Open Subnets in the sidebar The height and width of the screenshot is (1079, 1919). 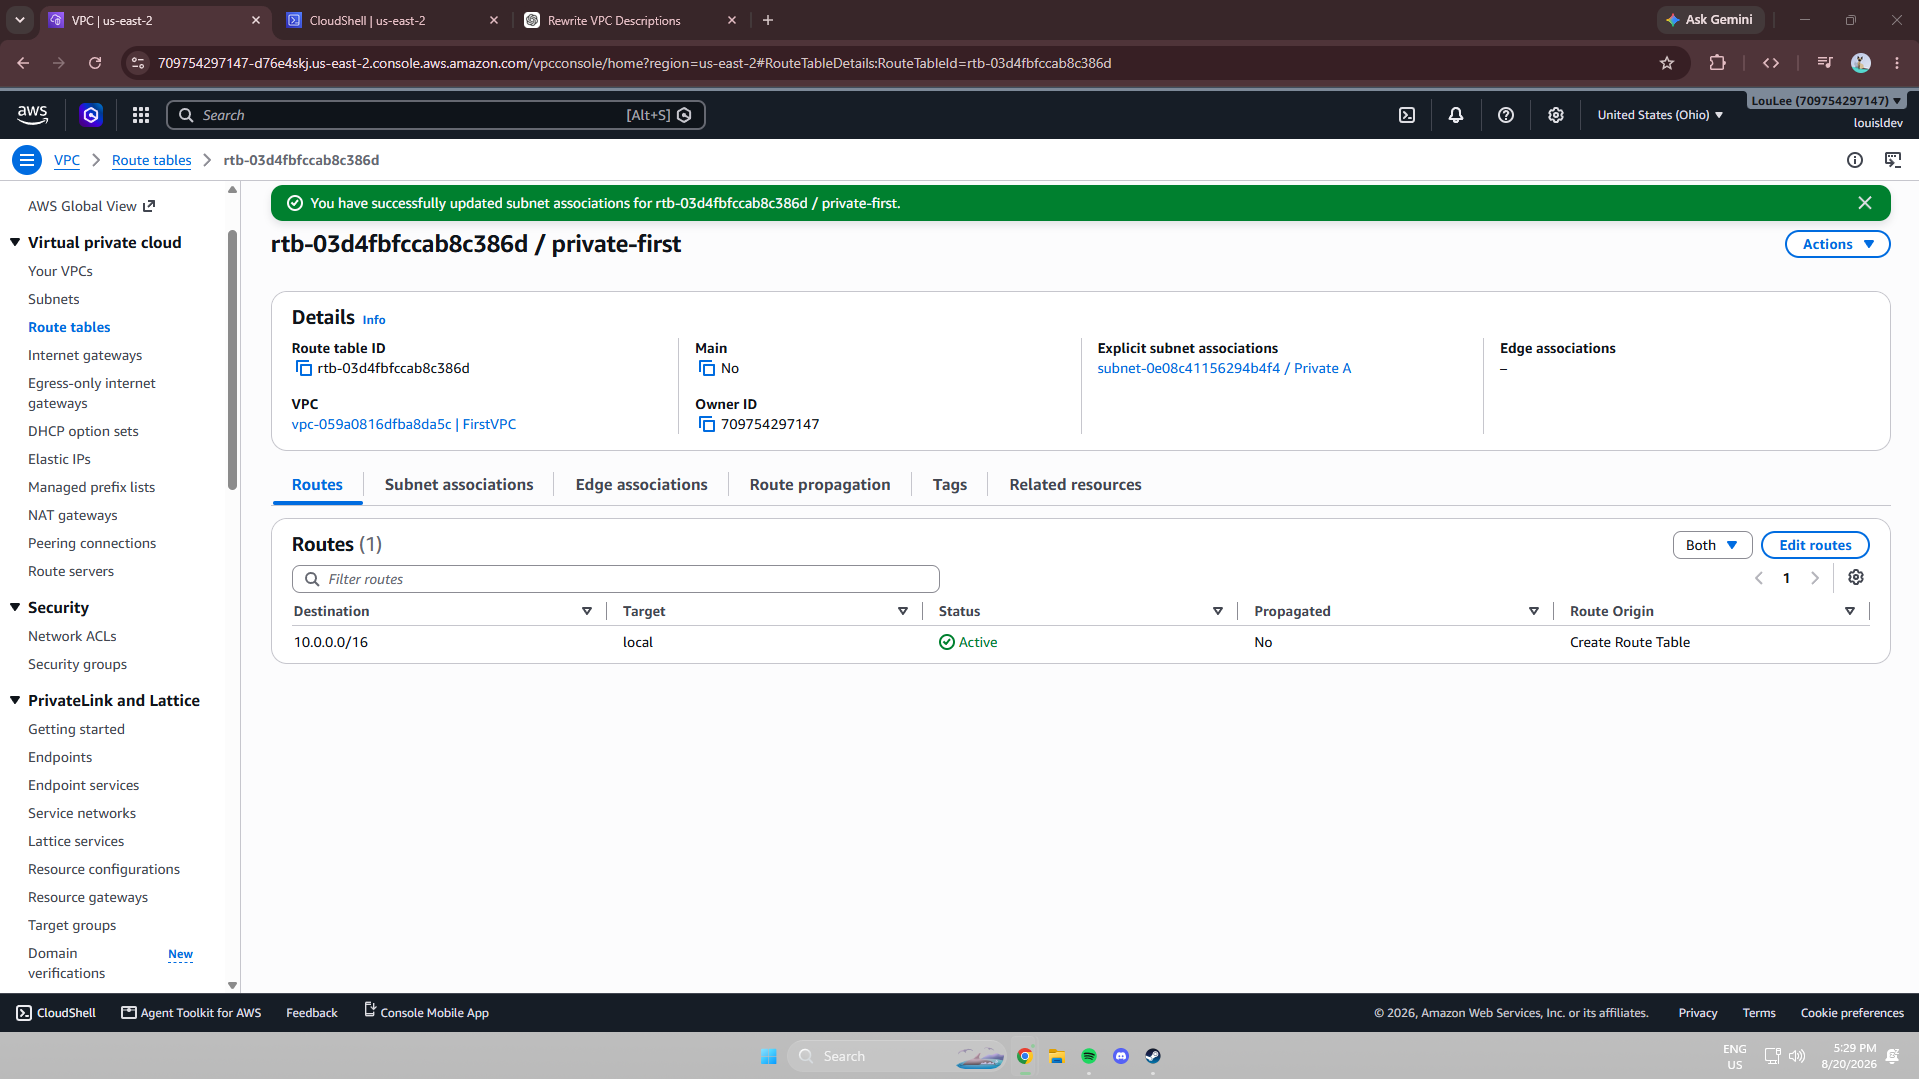click(54, 299)
